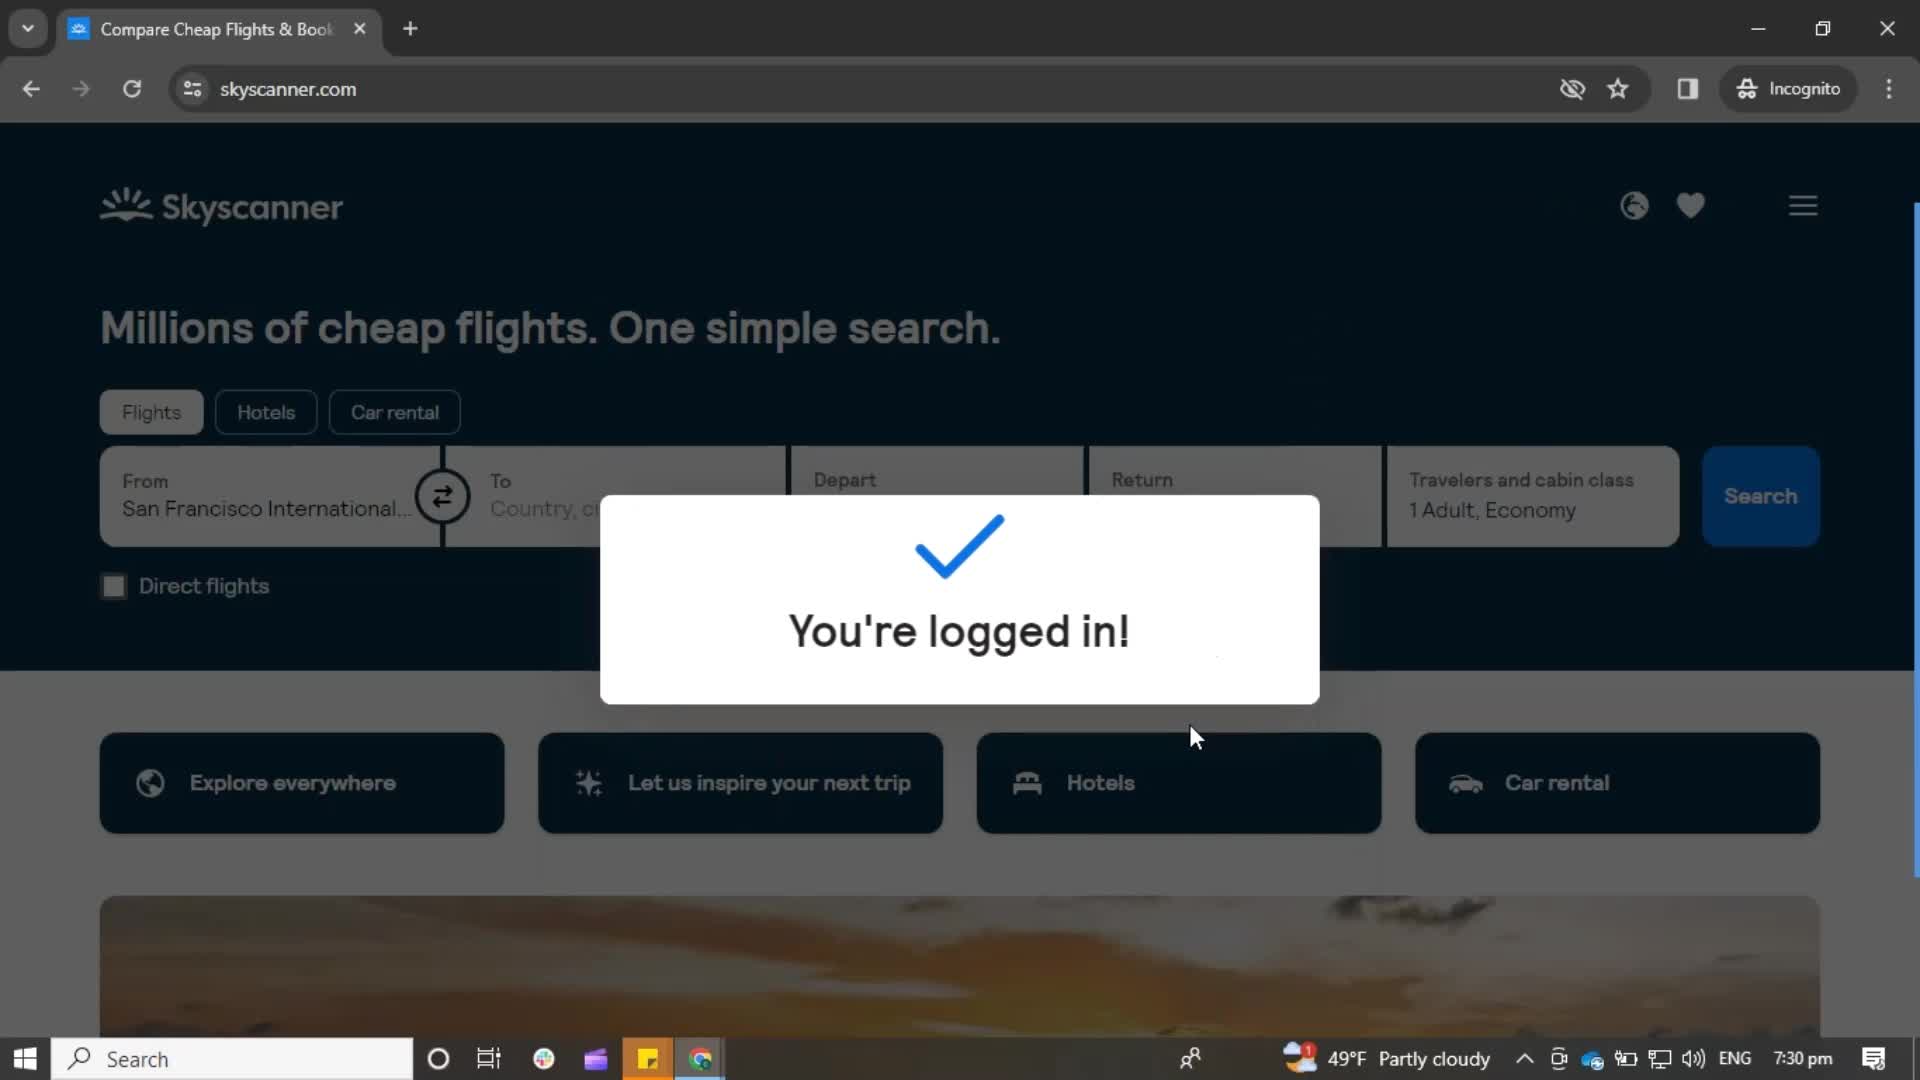Click the Explore everywhere globe icon
The height and width of the screenshot is (1080, 1920).
(x=149, y=782)
